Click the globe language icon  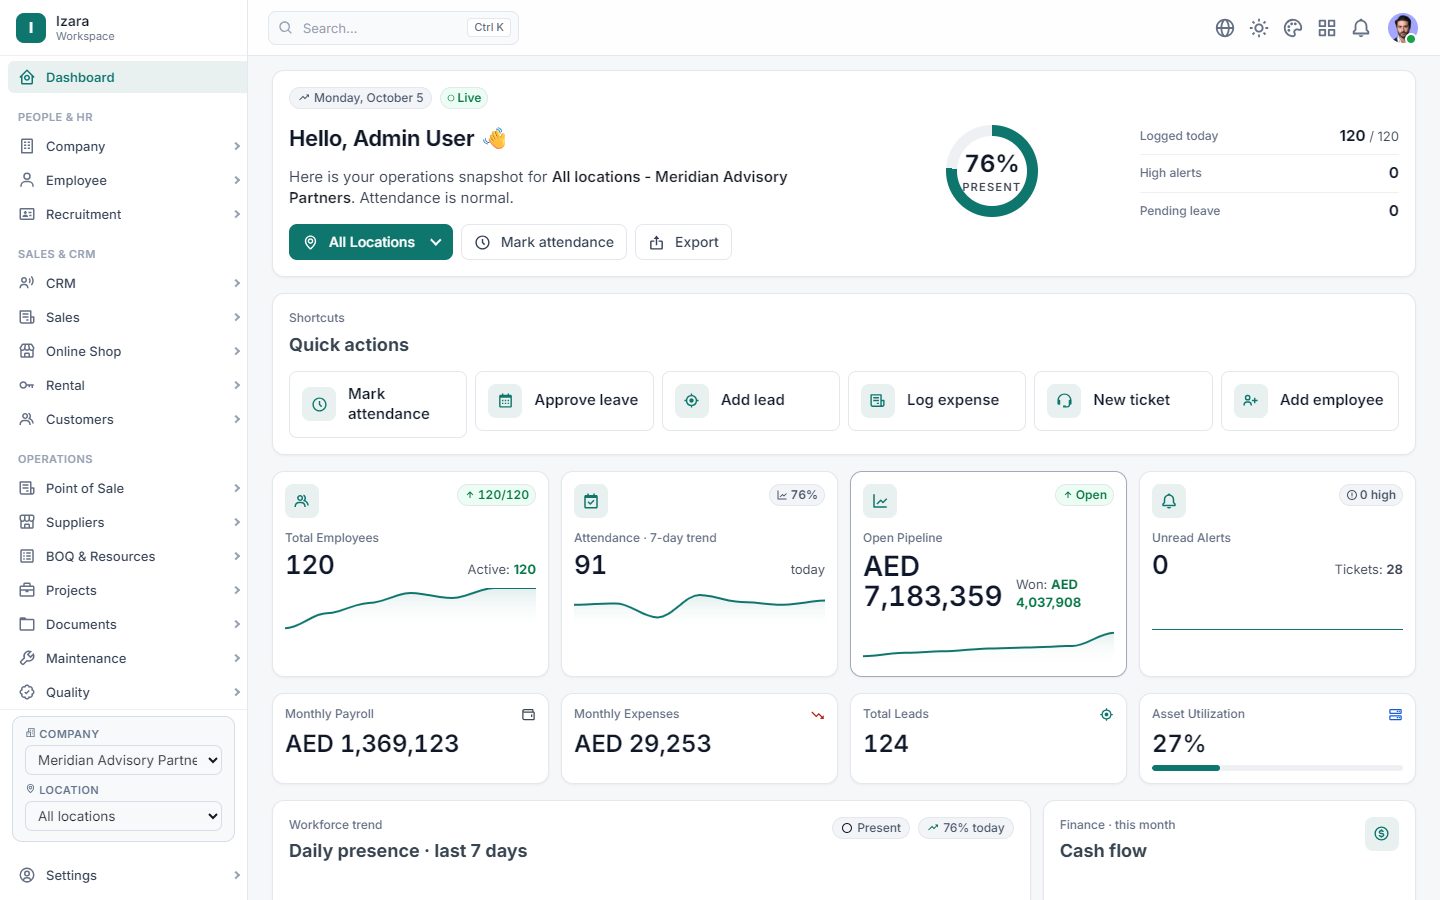(1225, 28)
